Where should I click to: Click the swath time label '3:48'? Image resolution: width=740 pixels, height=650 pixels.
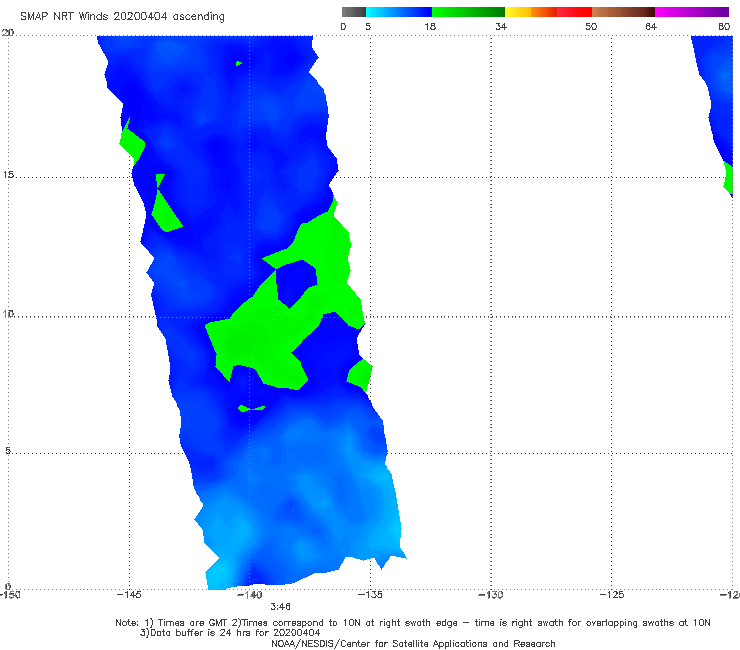click(280, 607)
